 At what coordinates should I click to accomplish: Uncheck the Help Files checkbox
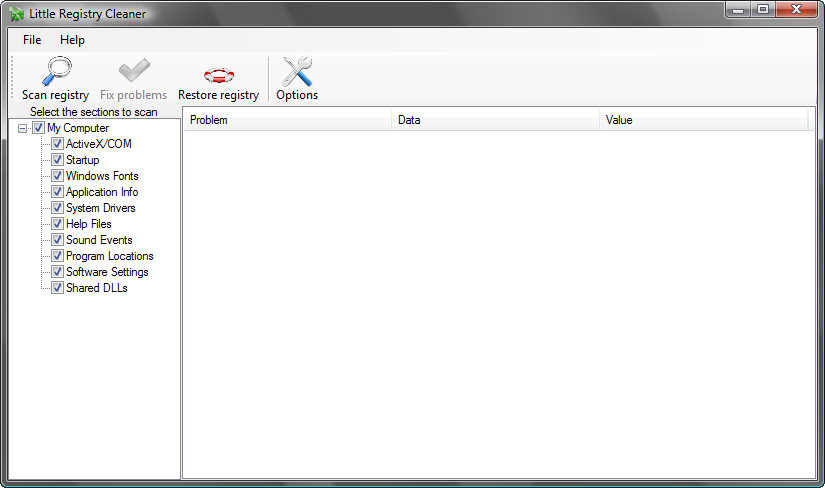pos(57,224)
